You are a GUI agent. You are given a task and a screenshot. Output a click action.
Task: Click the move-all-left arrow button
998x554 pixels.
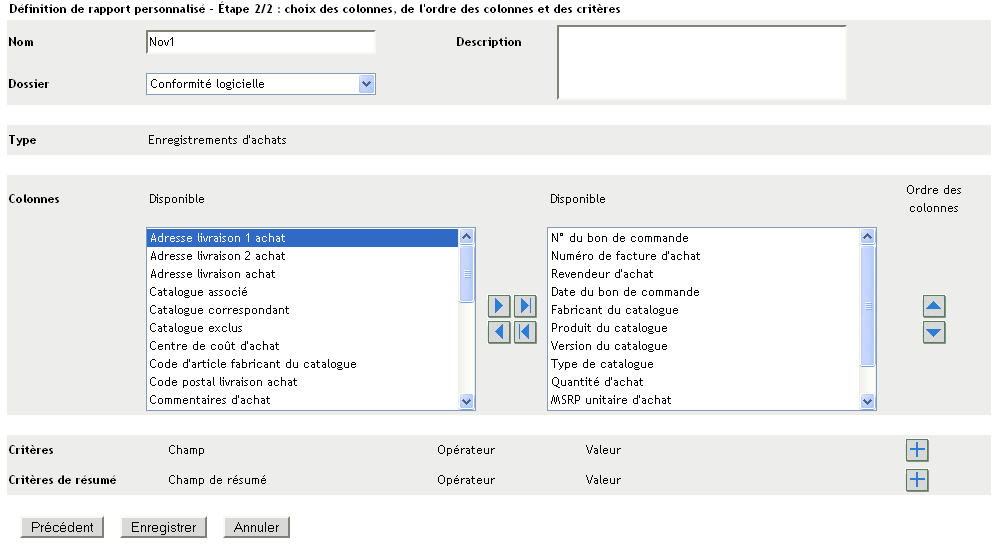[525, 332]
